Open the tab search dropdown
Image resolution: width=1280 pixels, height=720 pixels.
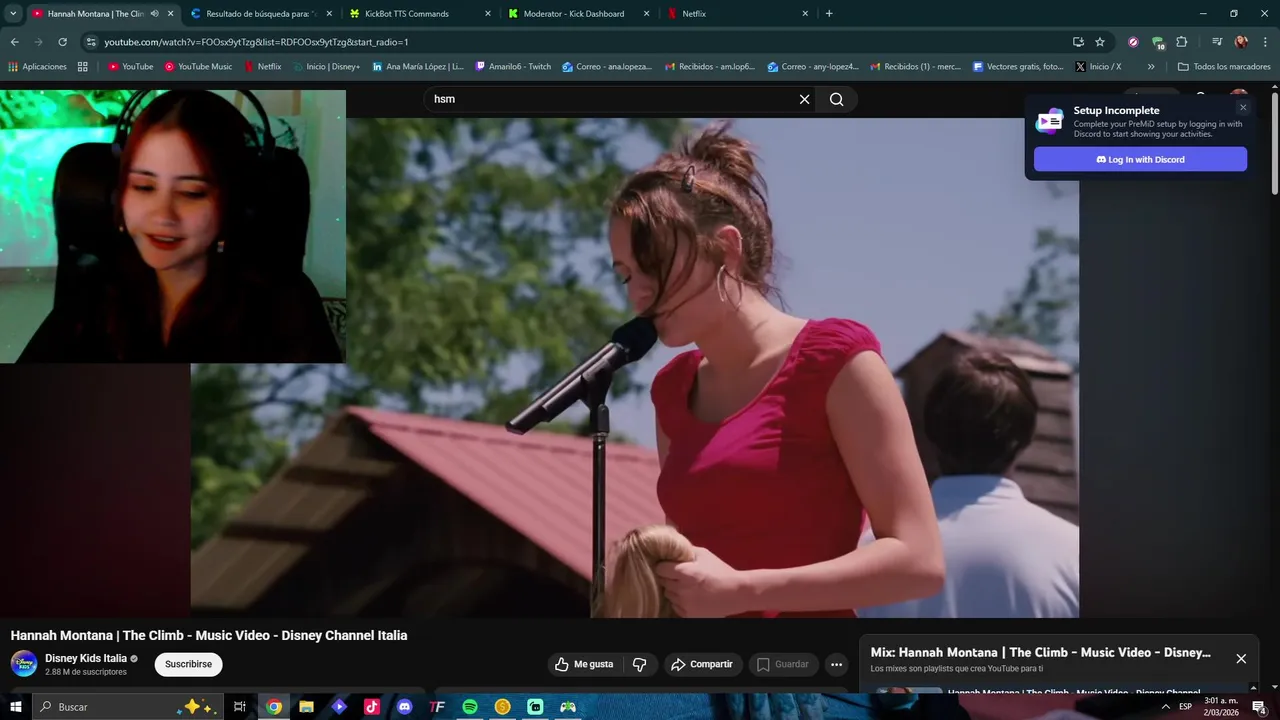pos(13,14)
